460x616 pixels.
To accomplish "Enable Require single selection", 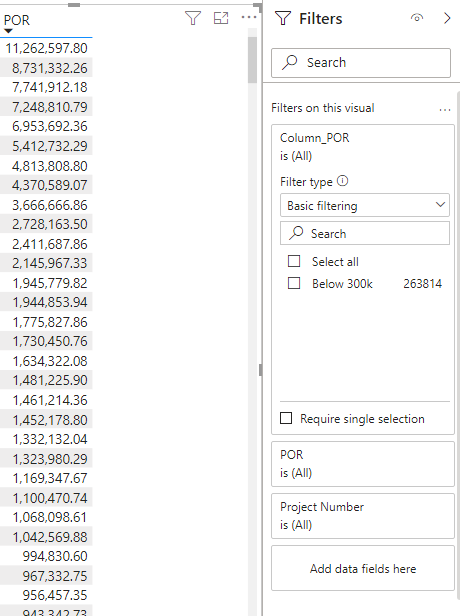I will pyautogui.click(x=286, y=418).
